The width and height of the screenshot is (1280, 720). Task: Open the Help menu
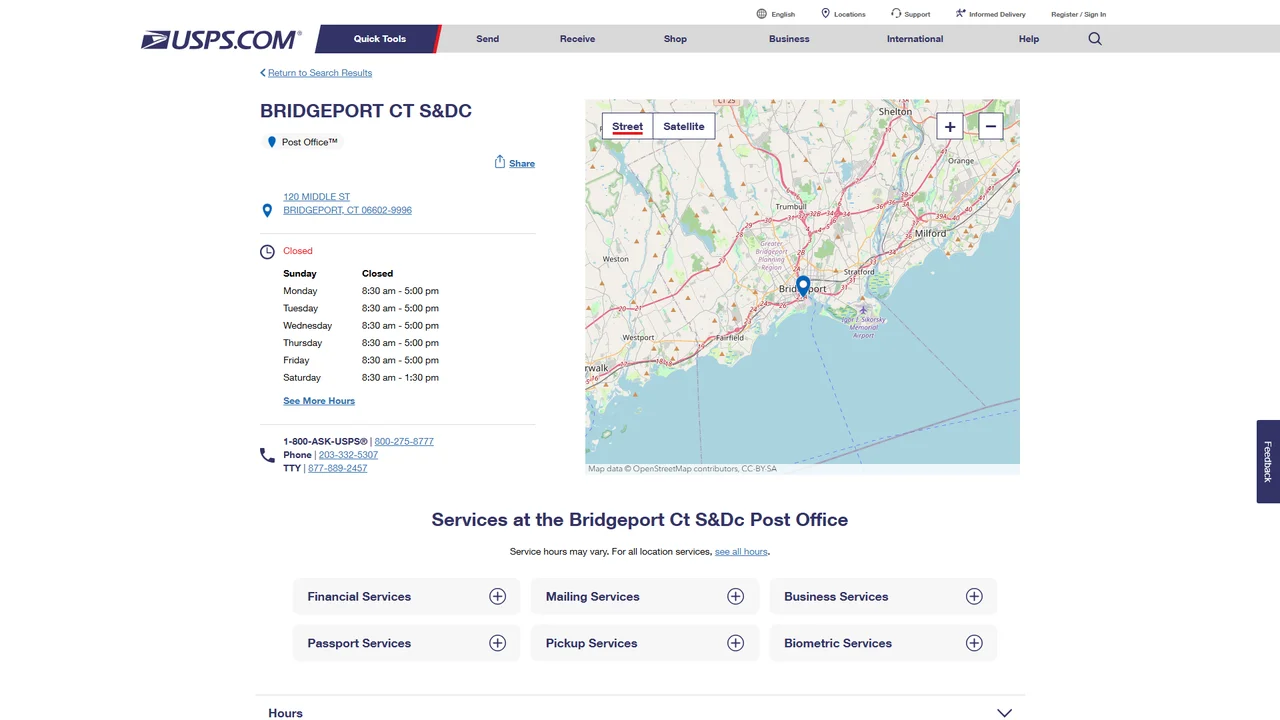(1029, 39)
